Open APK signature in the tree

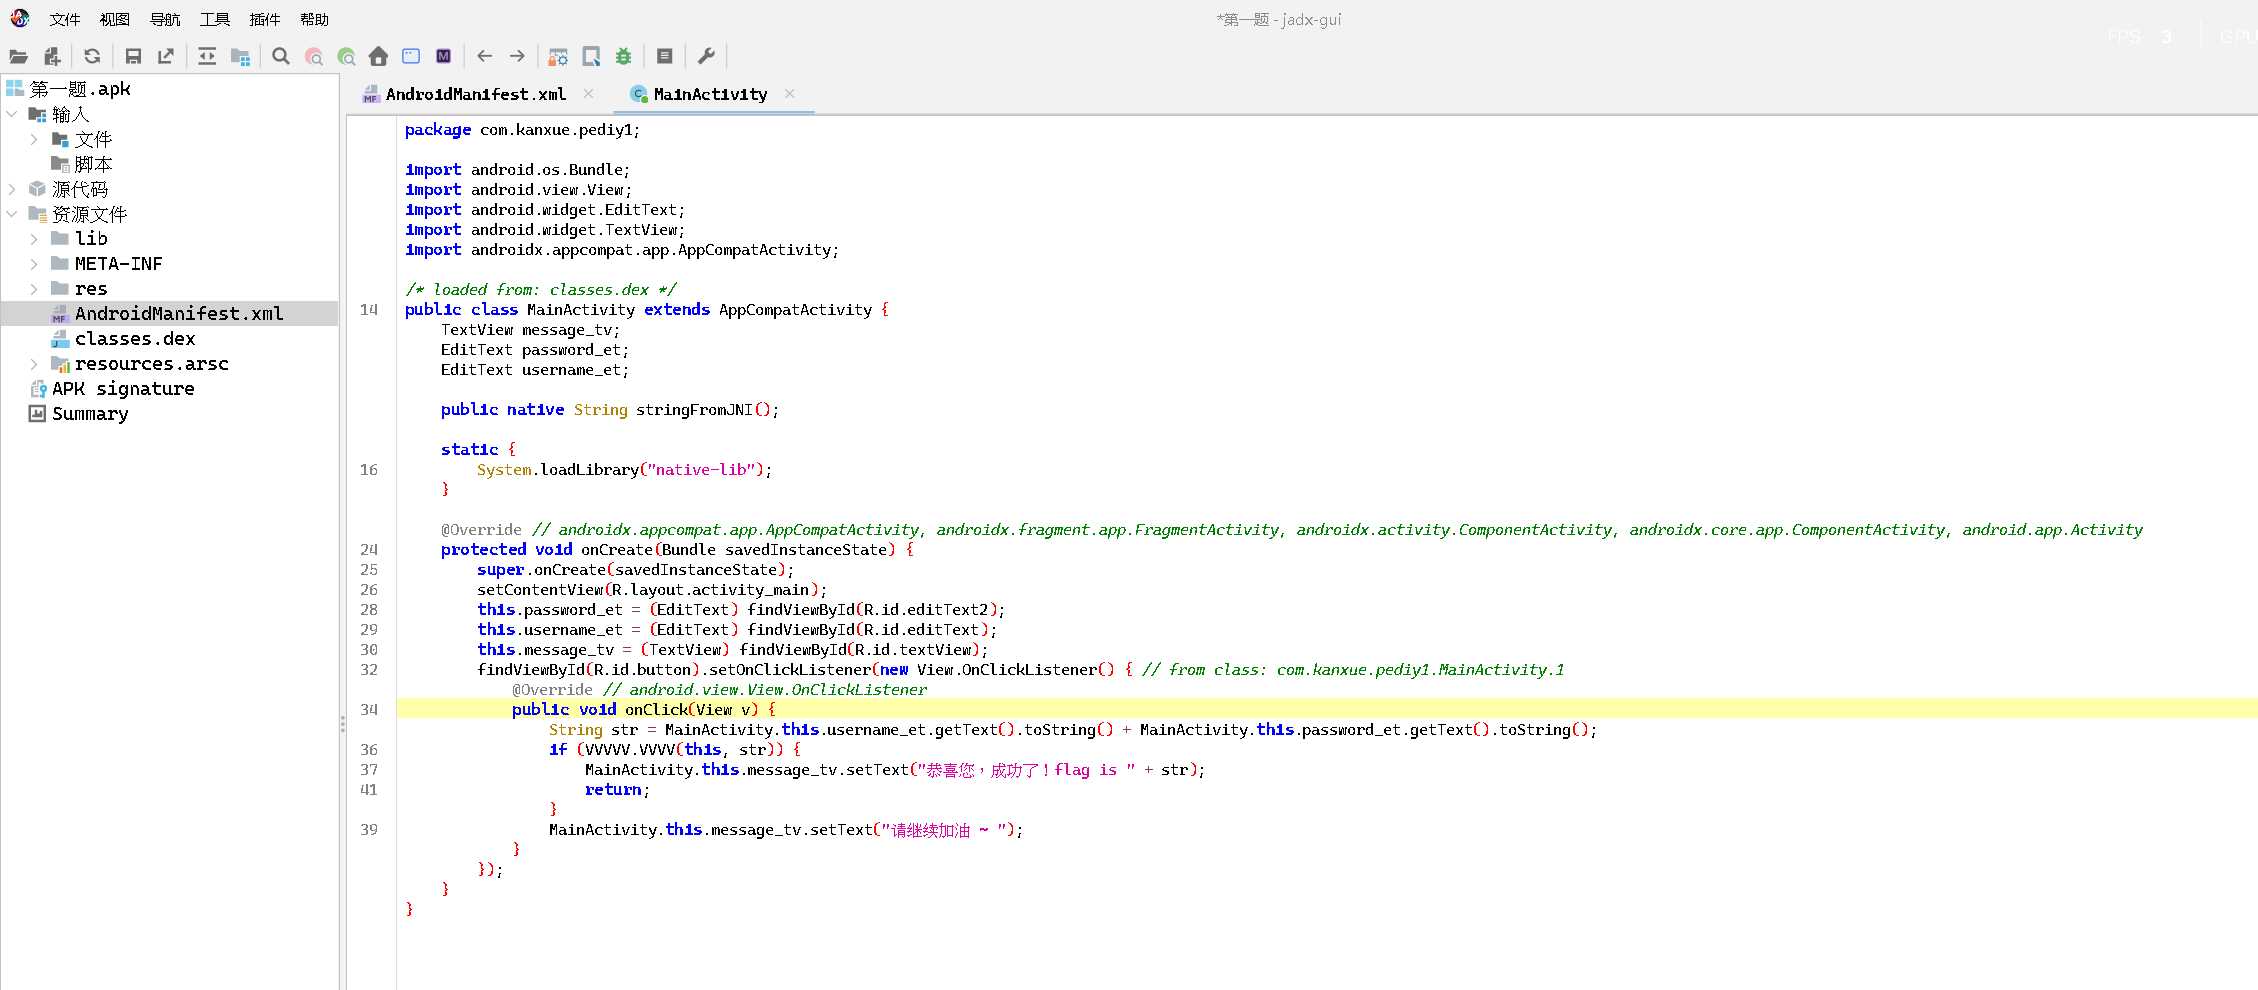coord(123,389)
